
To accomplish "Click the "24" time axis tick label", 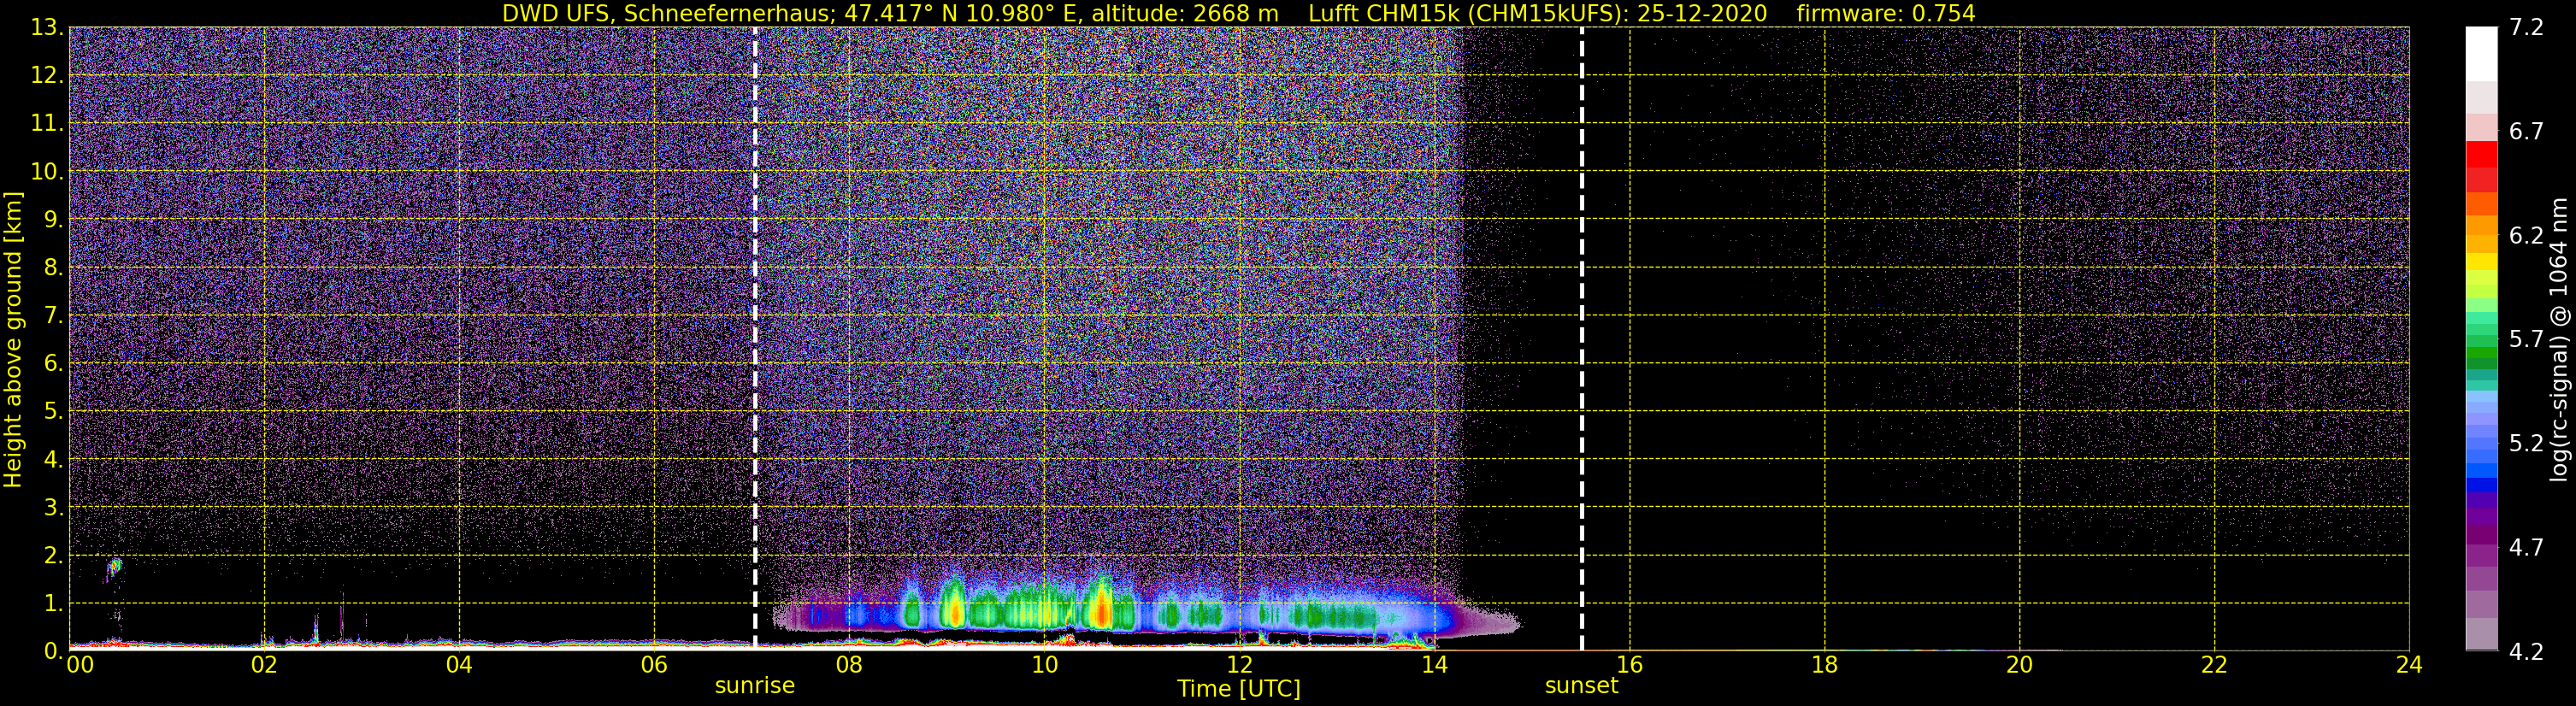I will [2409, 665].
